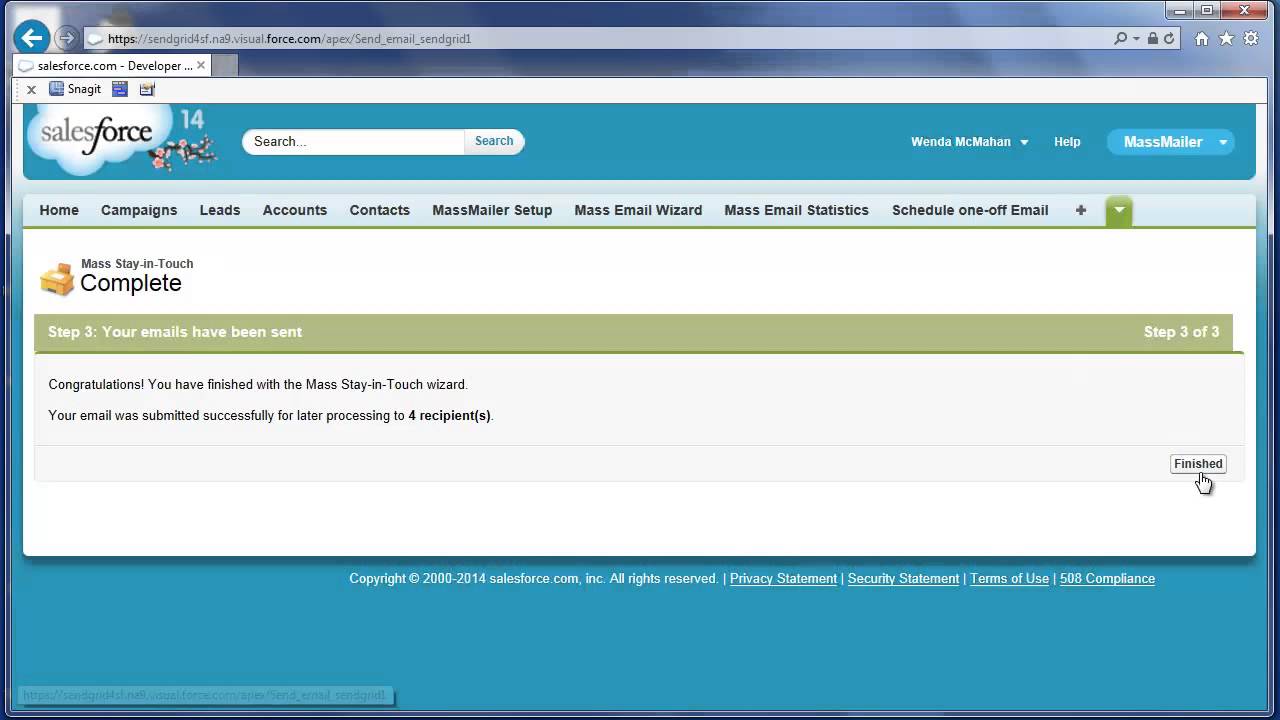Open the Privacy Statement link
Image resolution: width=1280 pixels, height=720 pixels.
pos(783,578)
